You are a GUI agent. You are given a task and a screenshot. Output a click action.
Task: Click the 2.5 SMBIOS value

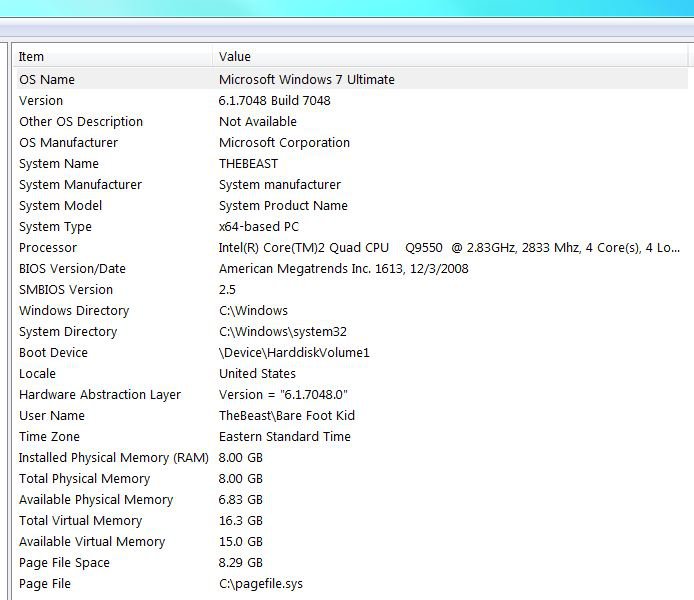pyautogui.click(x=227, y=290)
